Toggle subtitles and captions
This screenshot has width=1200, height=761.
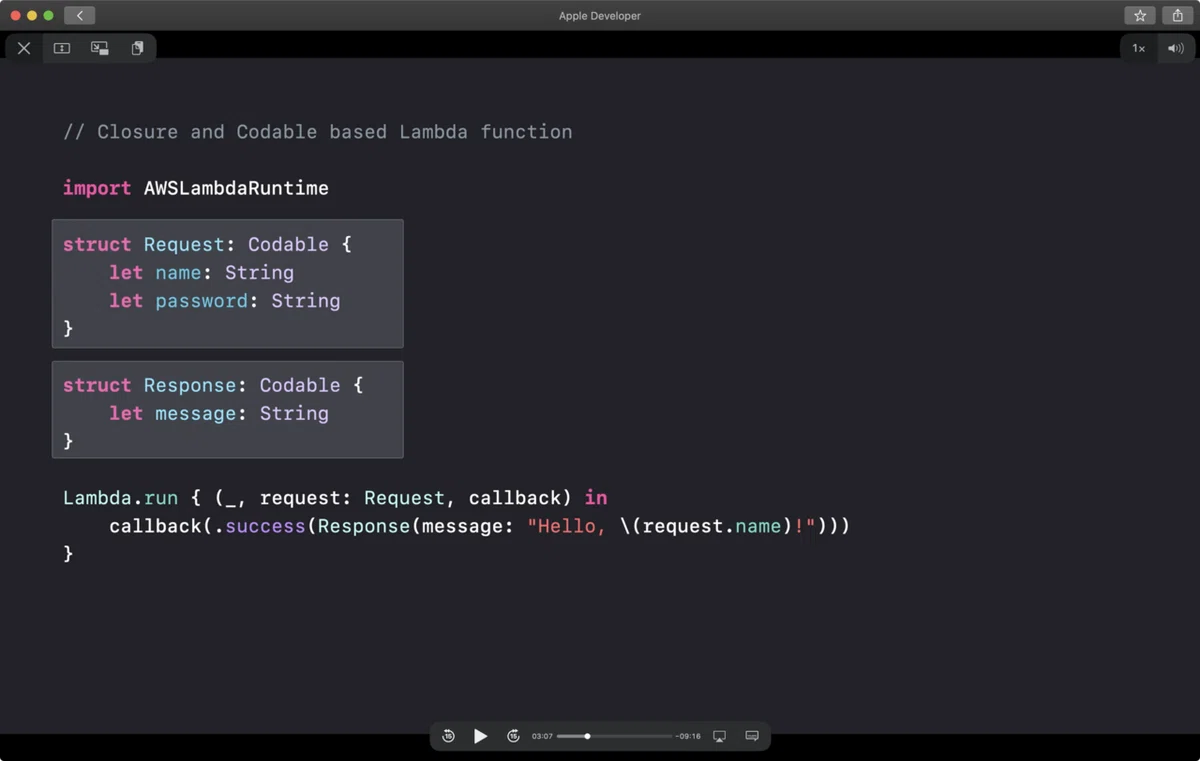coord(752,736)
